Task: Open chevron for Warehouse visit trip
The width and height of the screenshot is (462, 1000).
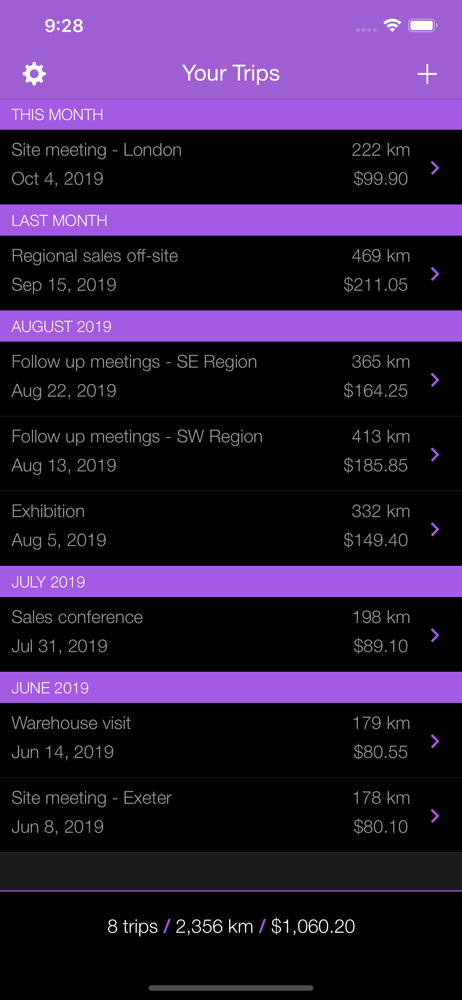Action: pos(435,740)
